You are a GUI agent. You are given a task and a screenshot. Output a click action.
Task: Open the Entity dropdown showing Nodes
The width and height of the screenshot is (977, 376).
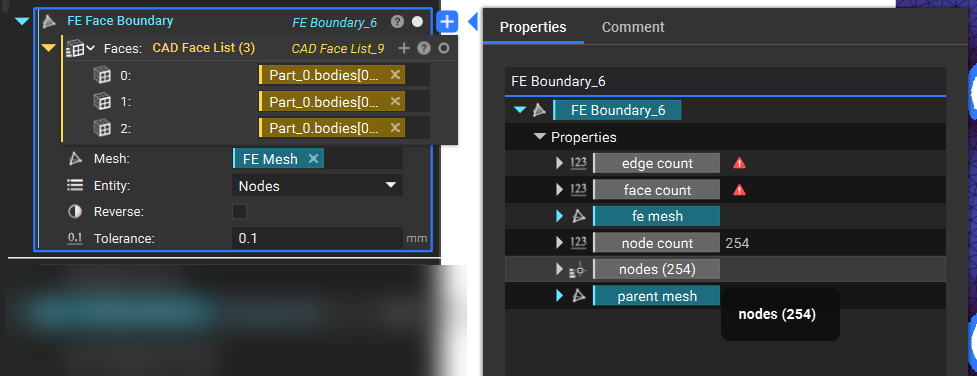317,186
